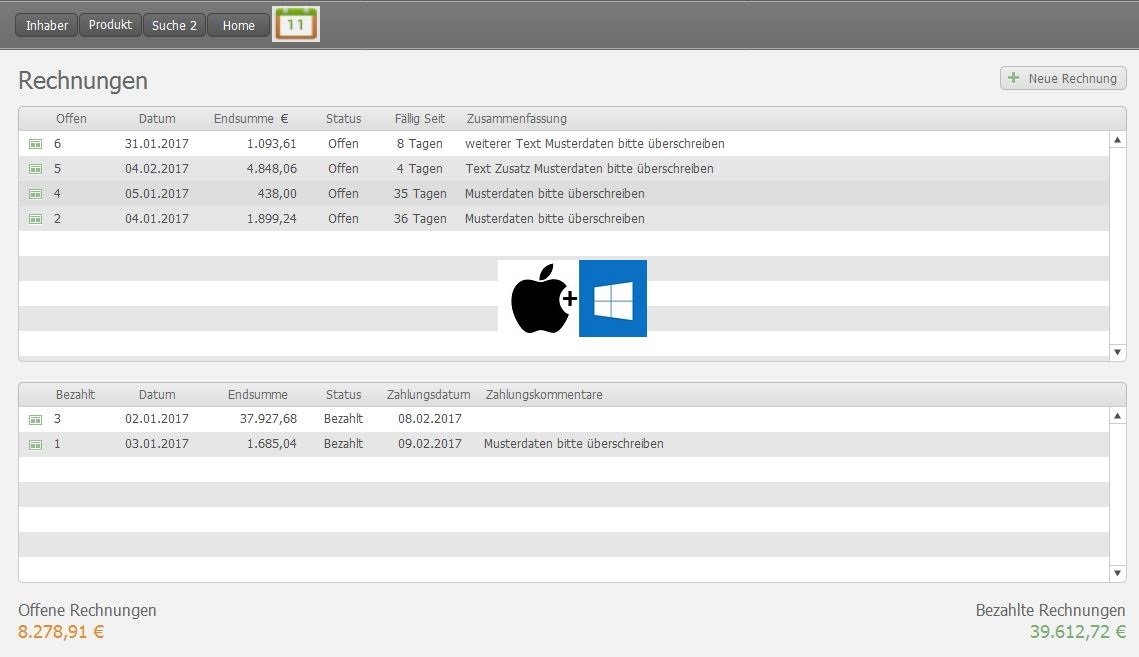Select date 04.02.2017 in open list
Image resolution: width=1139 pixels, height=657 pixels.
pyautogui.click(x=156, y=169)
